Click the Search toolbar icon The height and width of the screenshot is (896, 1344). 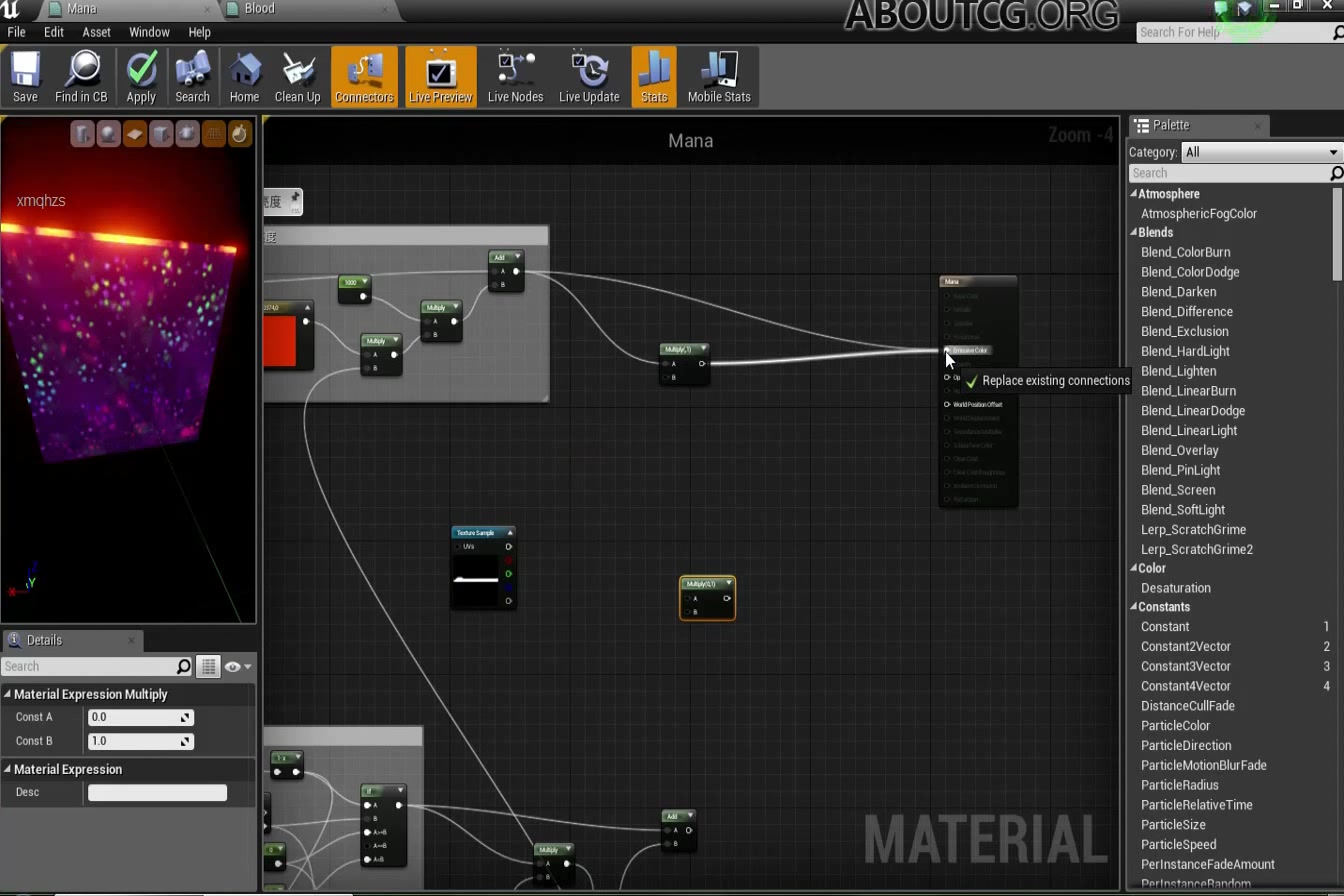click(x=192, y=77)
